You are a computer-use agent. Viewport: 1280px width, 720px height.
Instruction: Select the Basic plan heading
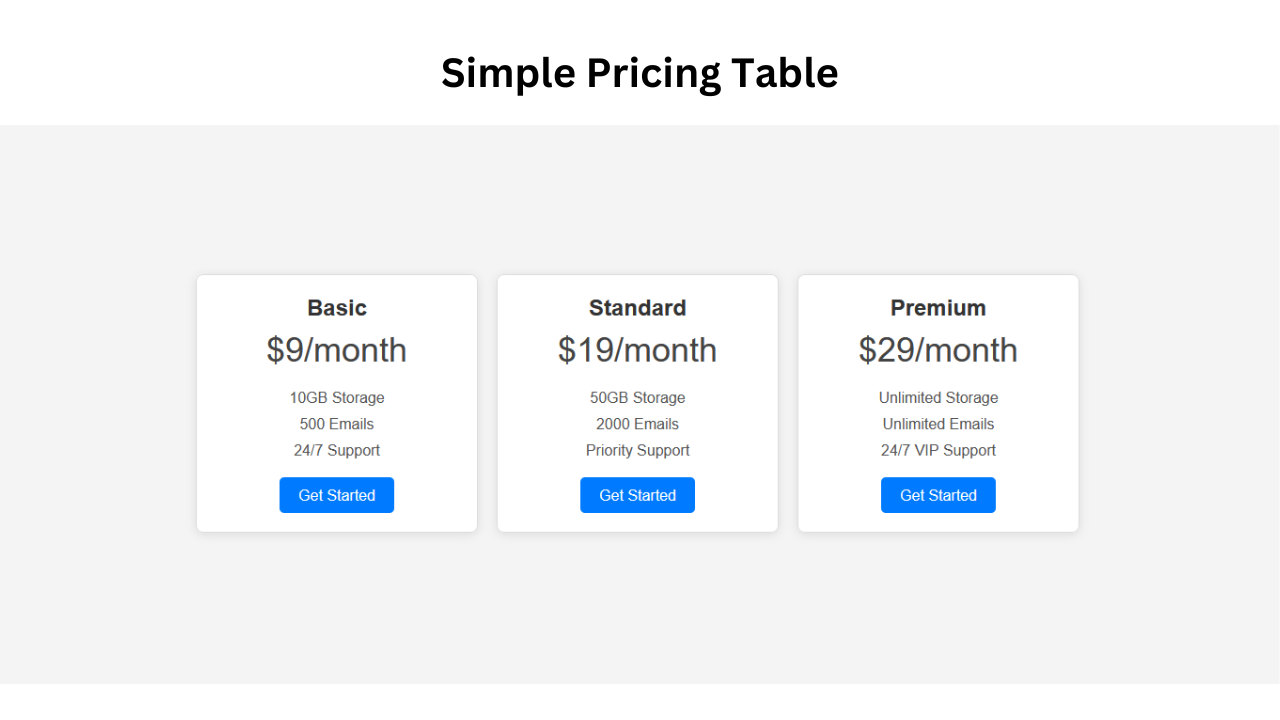tap(337, 308)
